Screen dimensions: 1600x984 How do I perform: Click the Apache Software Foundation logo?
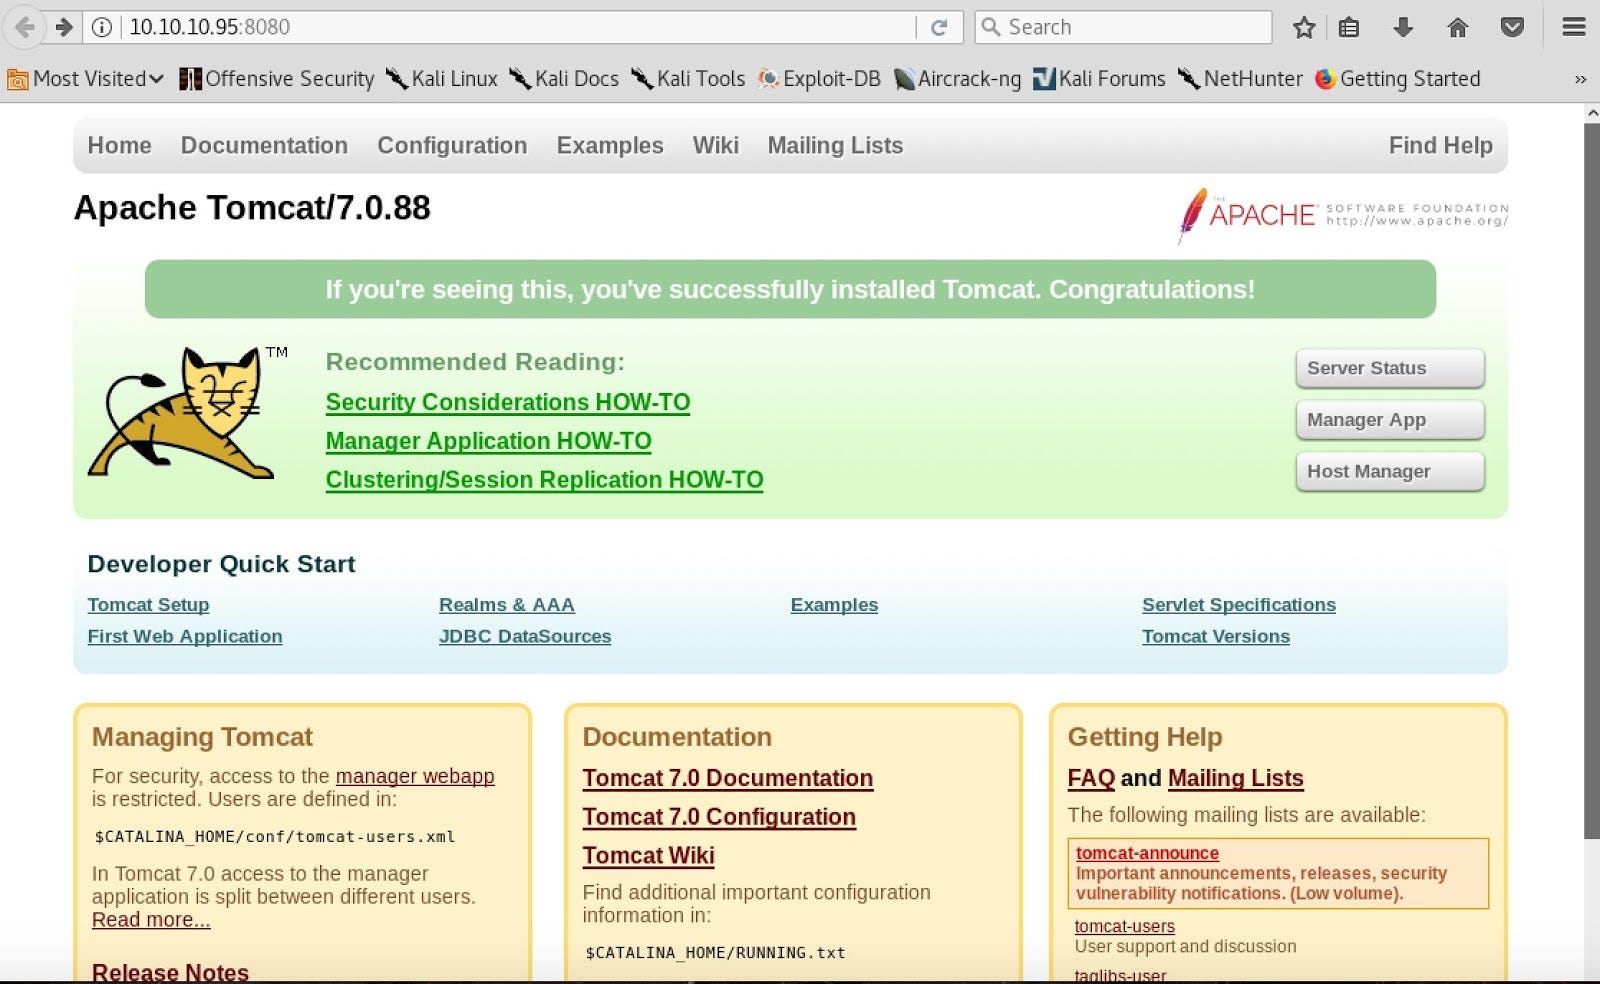click(1343, 215)
